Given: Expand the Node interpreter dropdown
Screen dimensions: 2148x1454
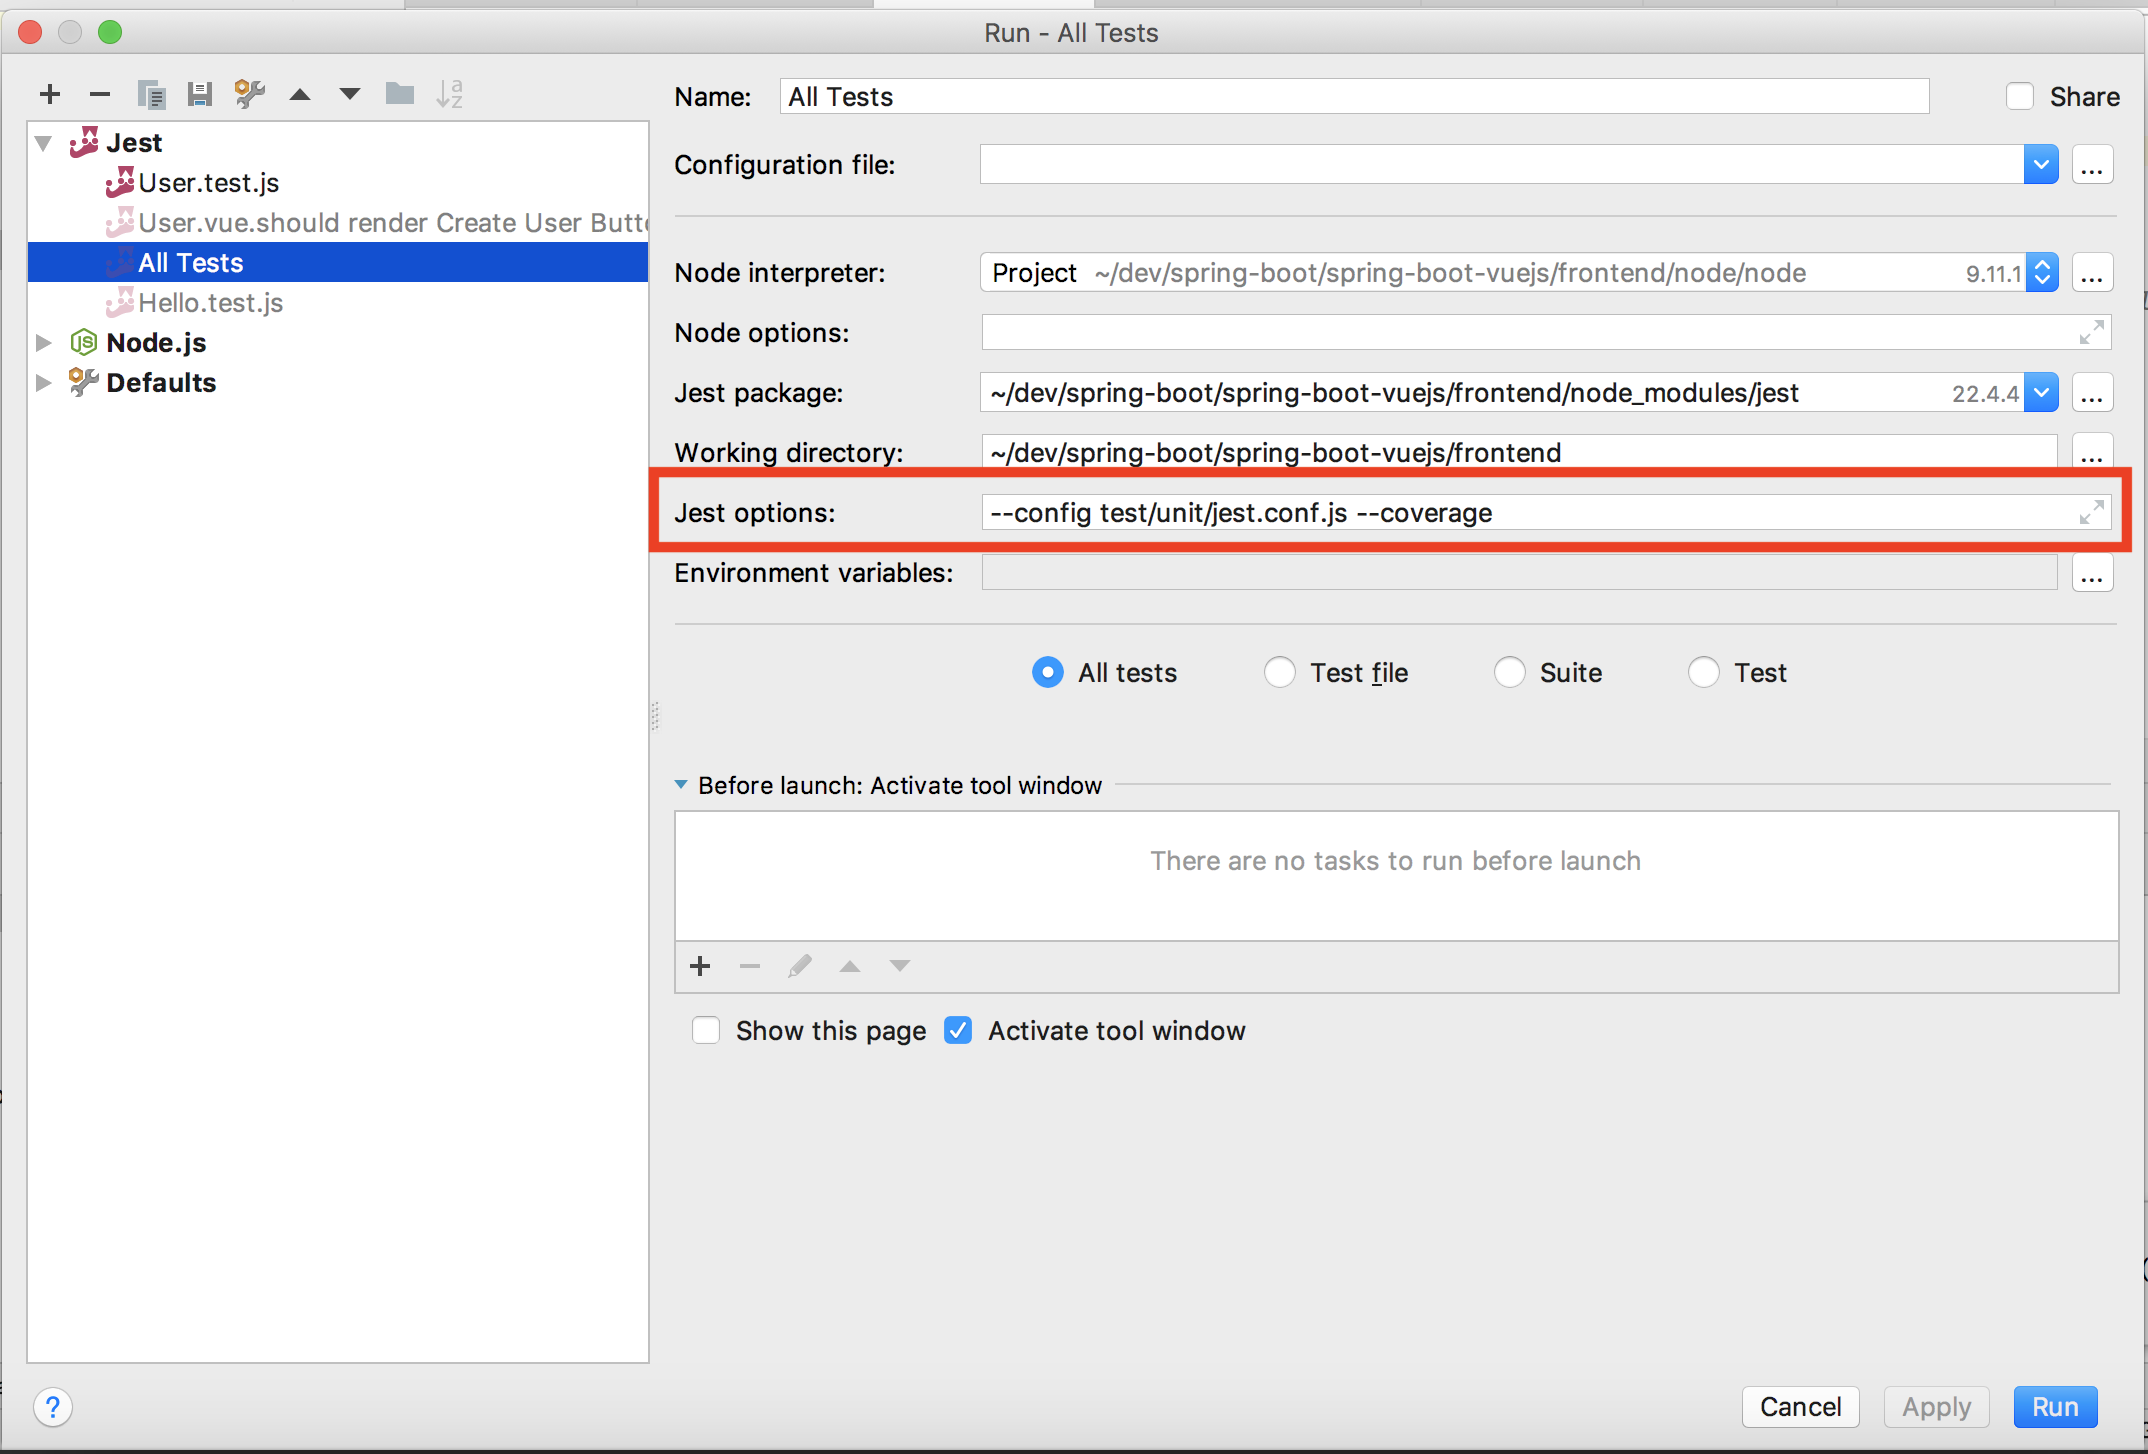Looking at the screenshot, I should tap(2041, 273).
